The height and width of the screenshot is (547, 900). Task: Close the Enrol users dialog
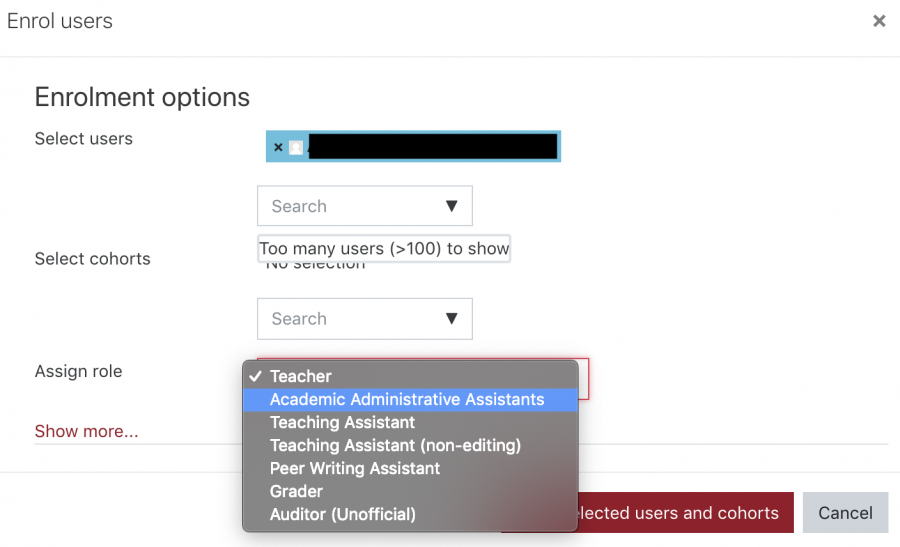[879, 21]
